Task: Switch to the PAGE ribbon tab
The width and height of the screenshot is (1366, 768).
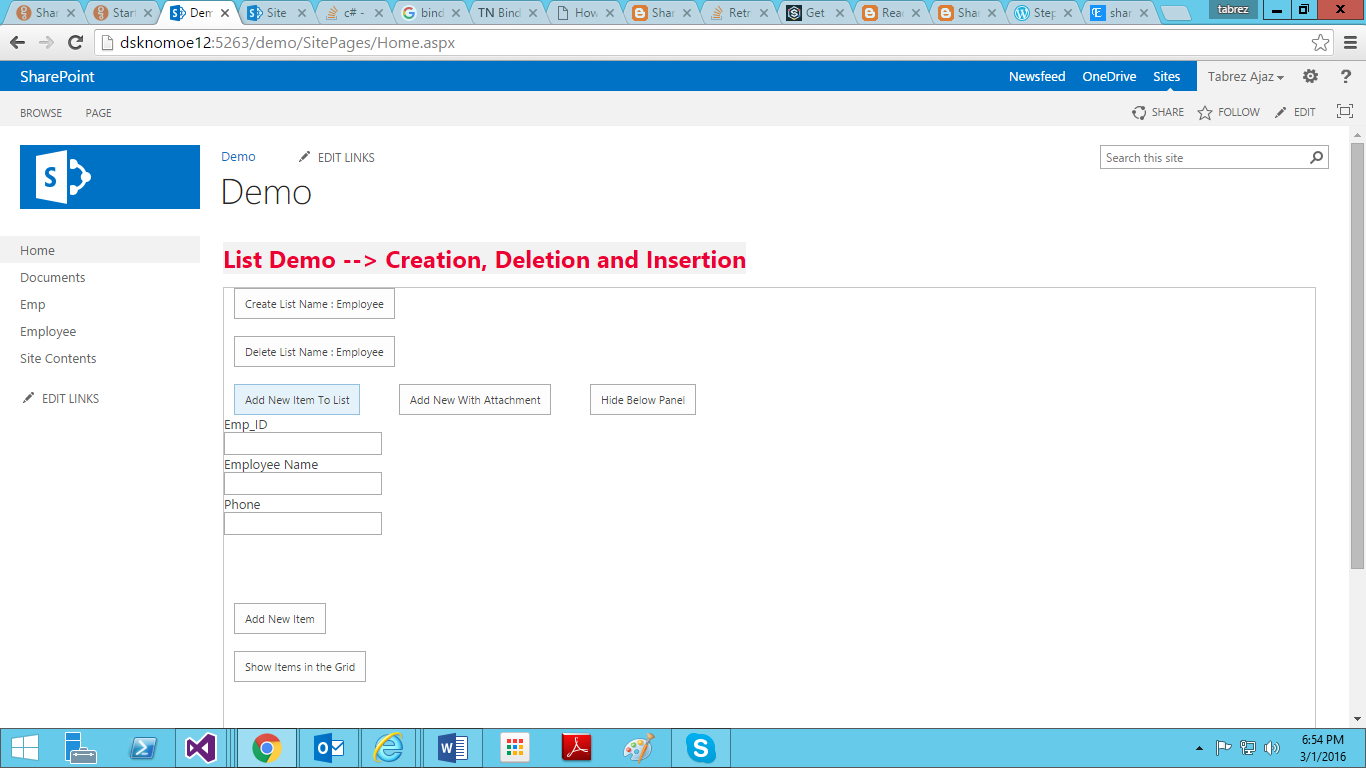Action: (x=98, y=112)
